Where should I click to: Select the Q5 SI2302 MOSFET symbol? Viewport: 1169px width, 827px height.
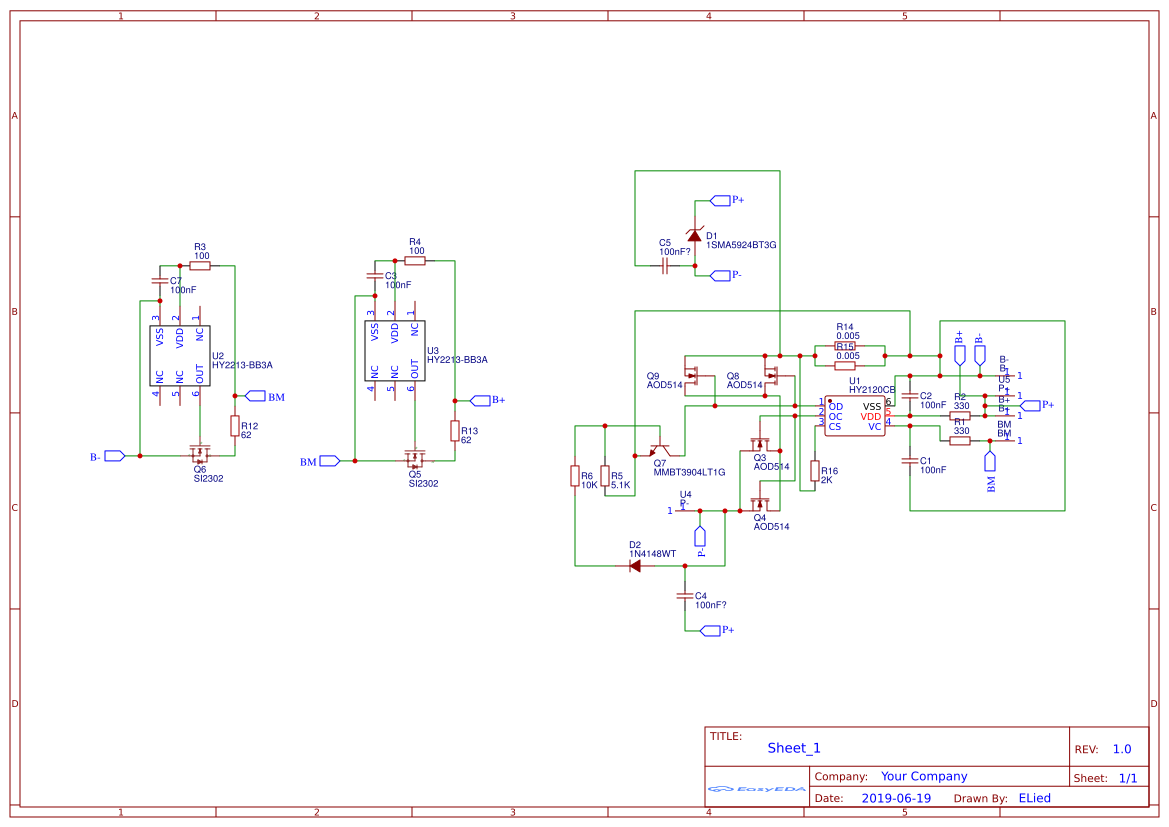tap(415, 459)
